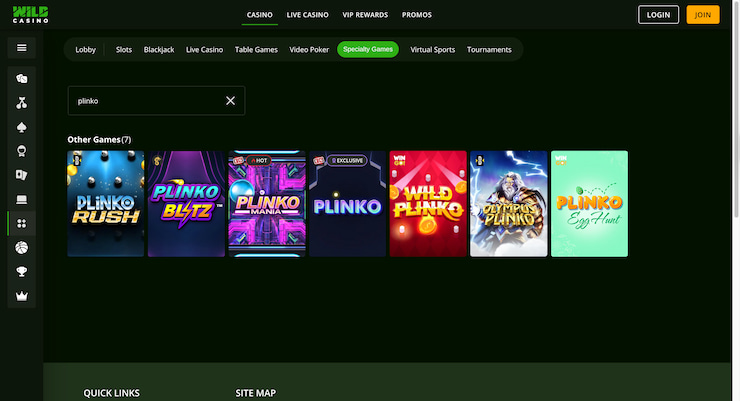Select the cherries slots icon in the sidebar
Screen dimensions: 740x401
(x=21, y=103)
